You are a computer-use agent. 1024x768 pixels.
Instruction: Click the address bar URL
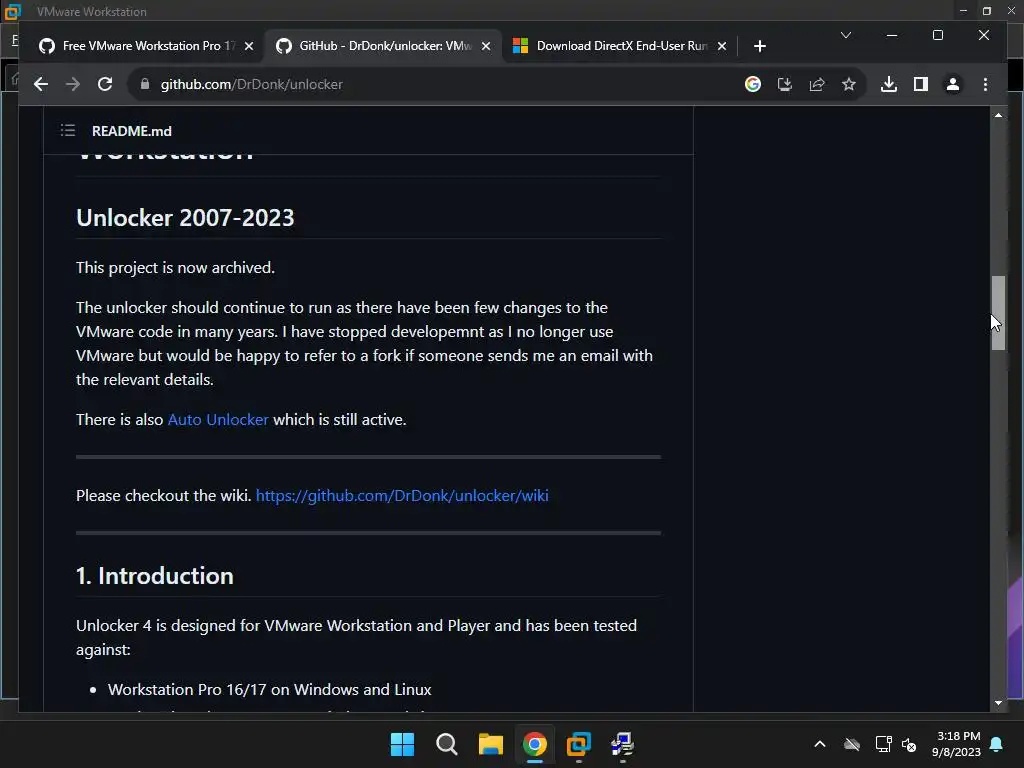(x=251, y=84)
